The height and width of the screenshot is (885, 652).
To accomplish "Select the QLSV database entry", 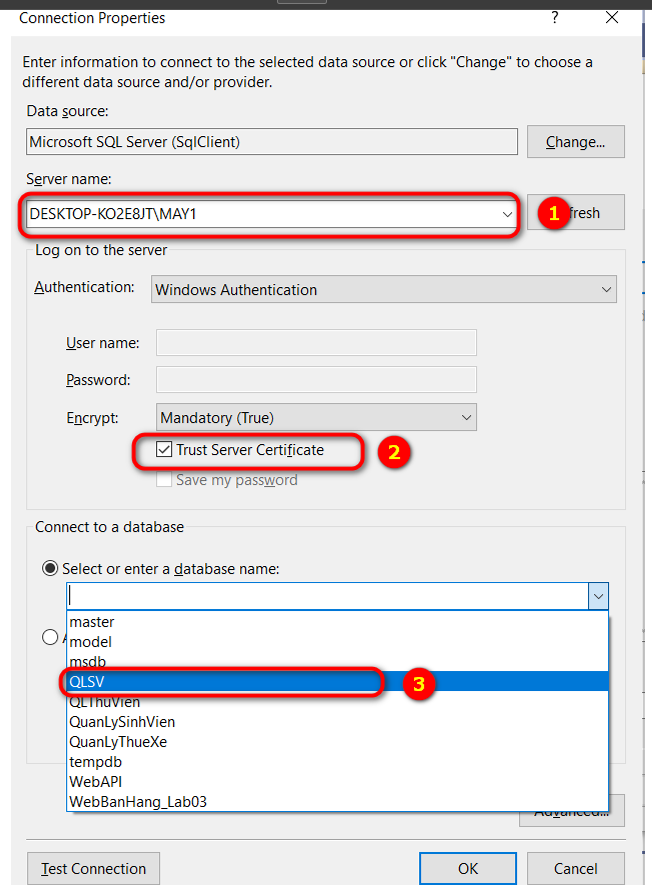I will [88, 682].
